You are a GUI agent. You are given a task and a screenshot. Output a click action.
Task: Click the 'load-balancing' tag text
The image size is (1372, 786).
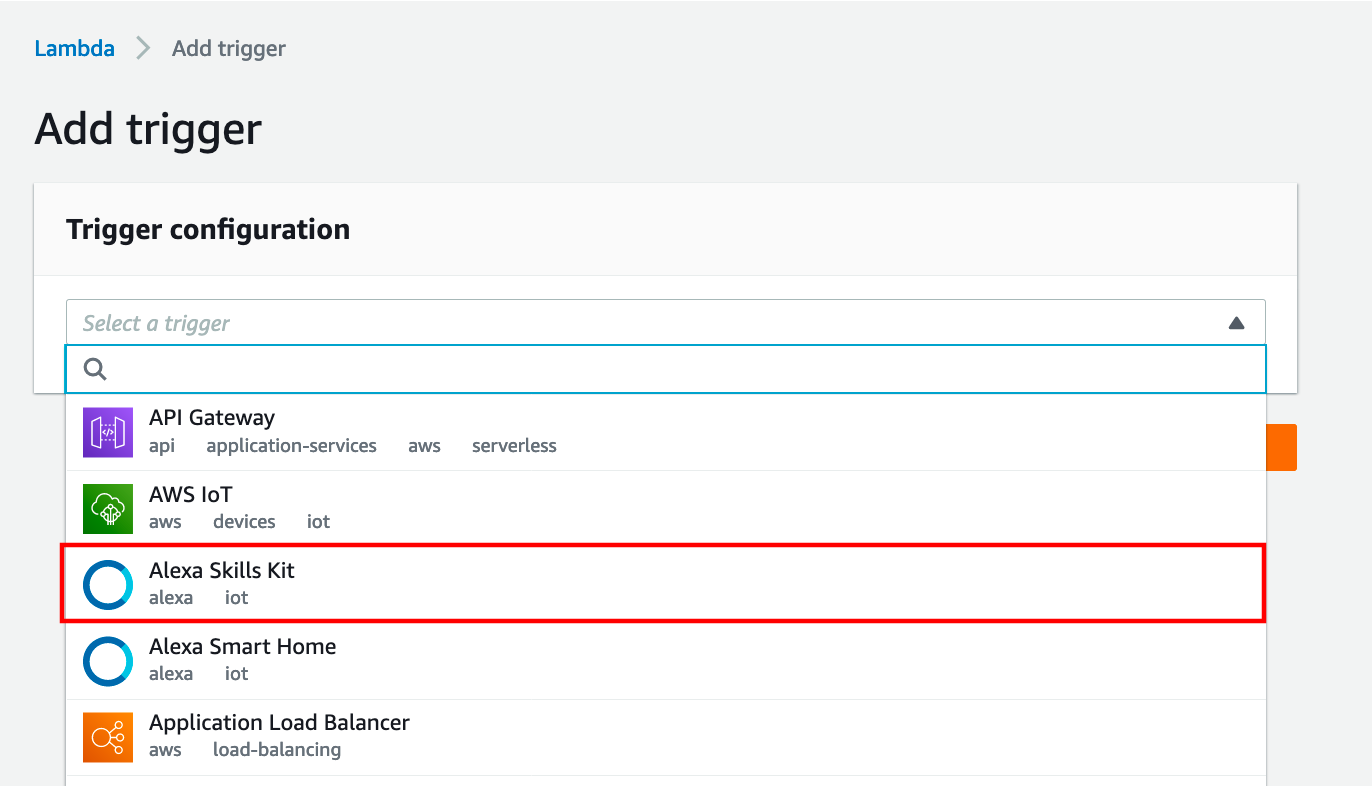point(277,750)
